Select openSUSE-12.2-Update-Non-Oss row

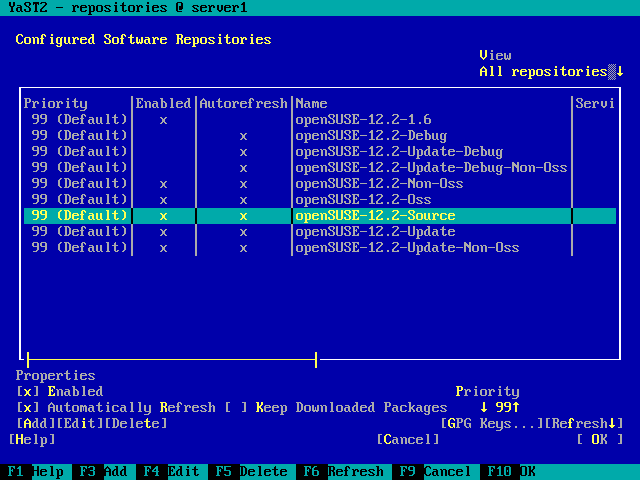tap(320, 247)
